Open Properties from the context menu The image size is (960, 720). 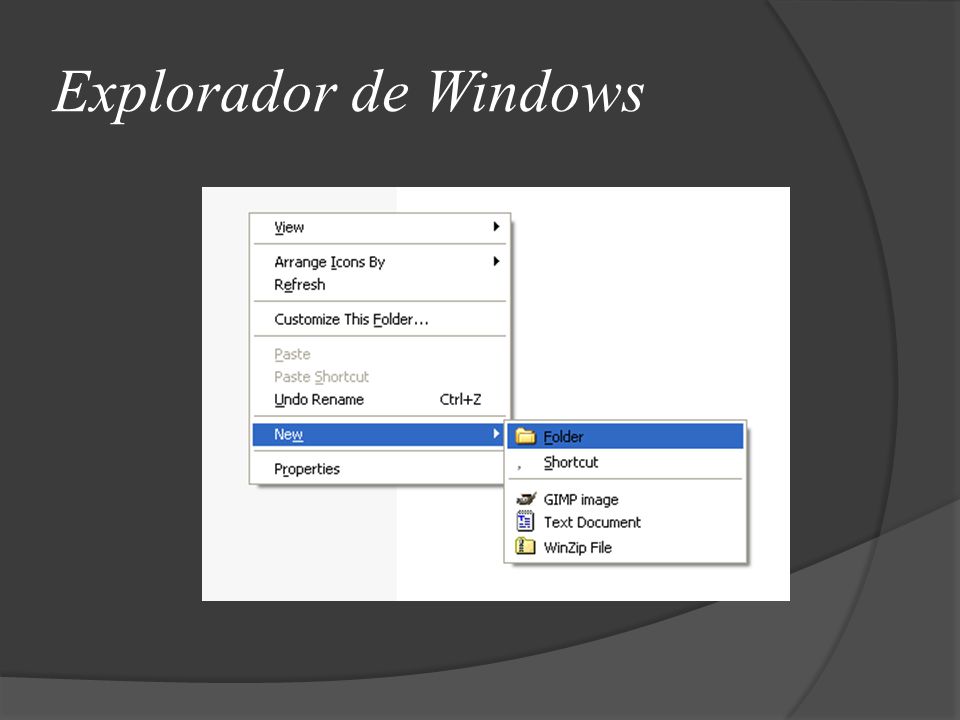380,469
